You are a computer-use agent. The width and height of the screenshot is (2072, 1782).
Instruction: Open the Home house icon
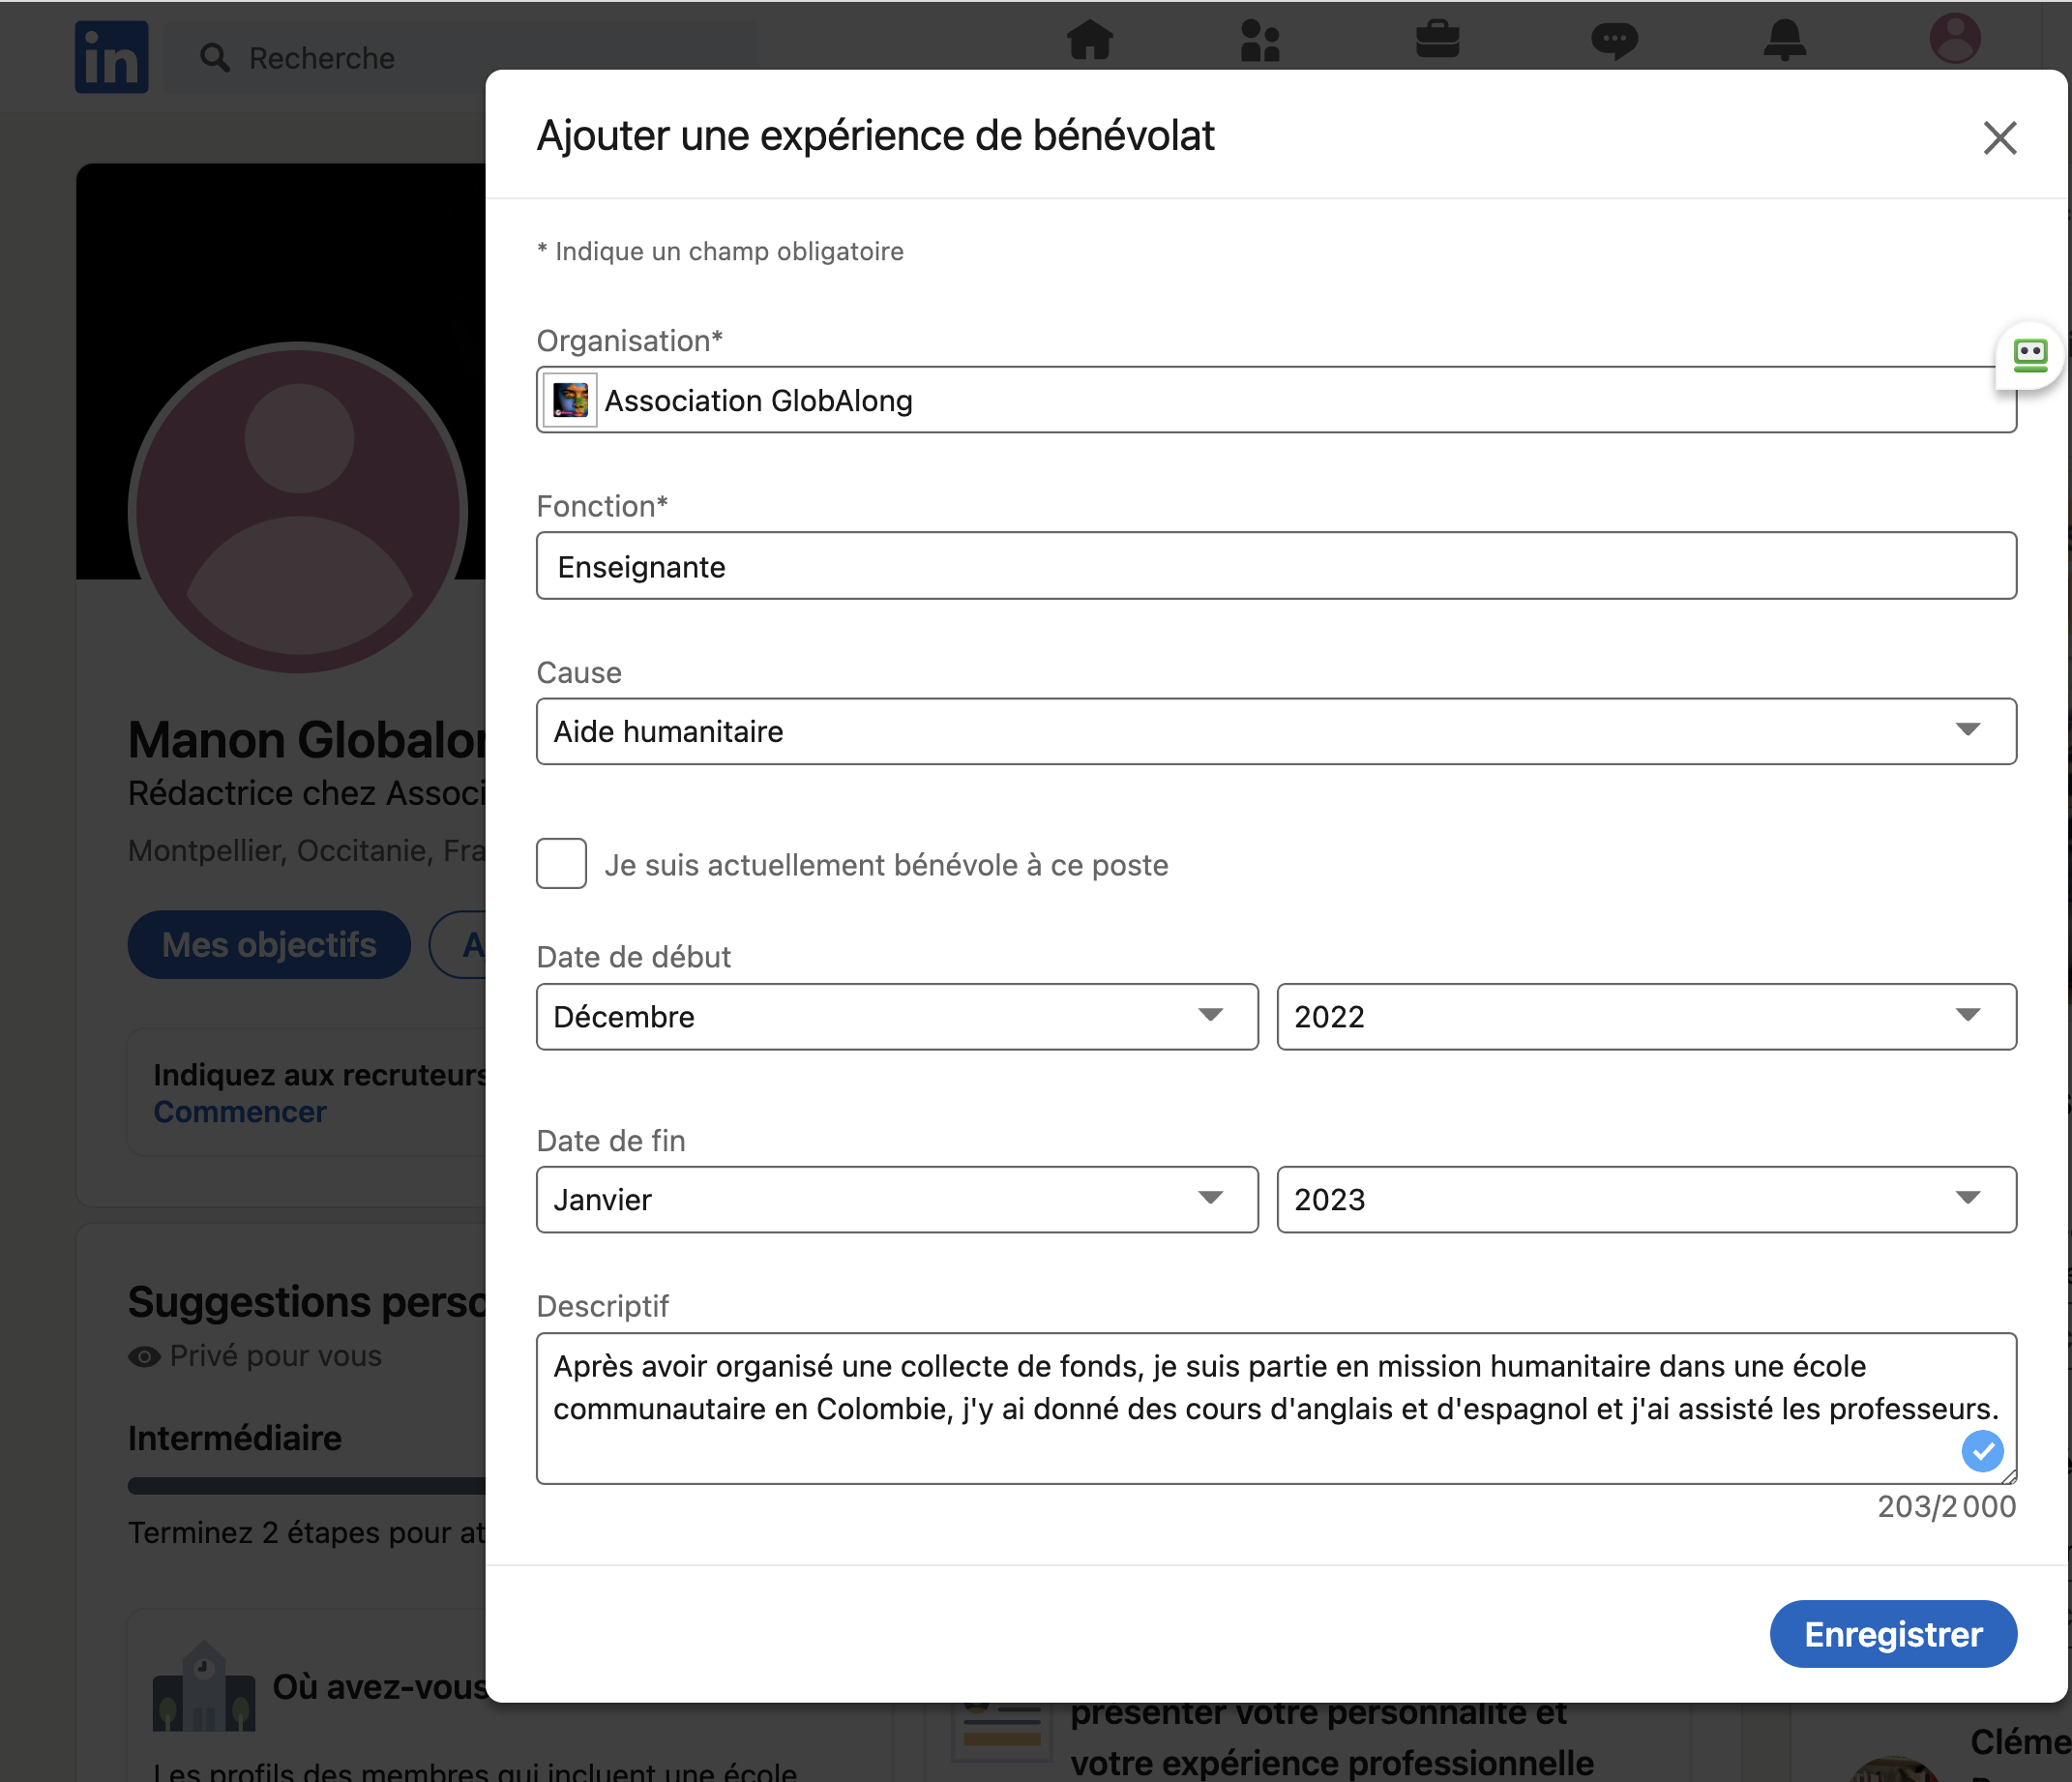click(x=1090, y=40)
